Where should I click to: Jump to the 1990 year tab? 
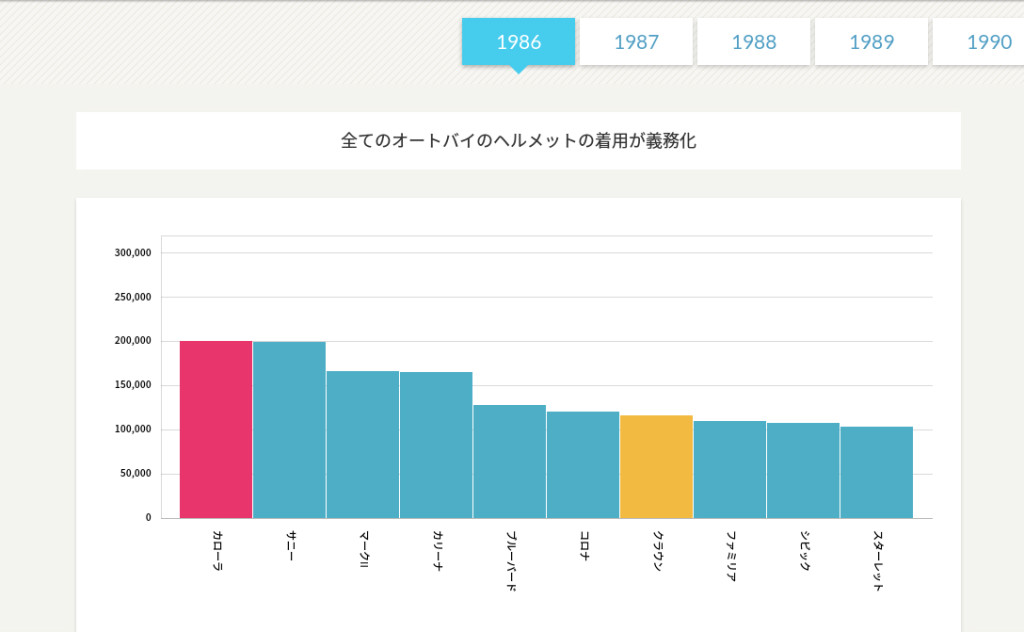[985, 42]
